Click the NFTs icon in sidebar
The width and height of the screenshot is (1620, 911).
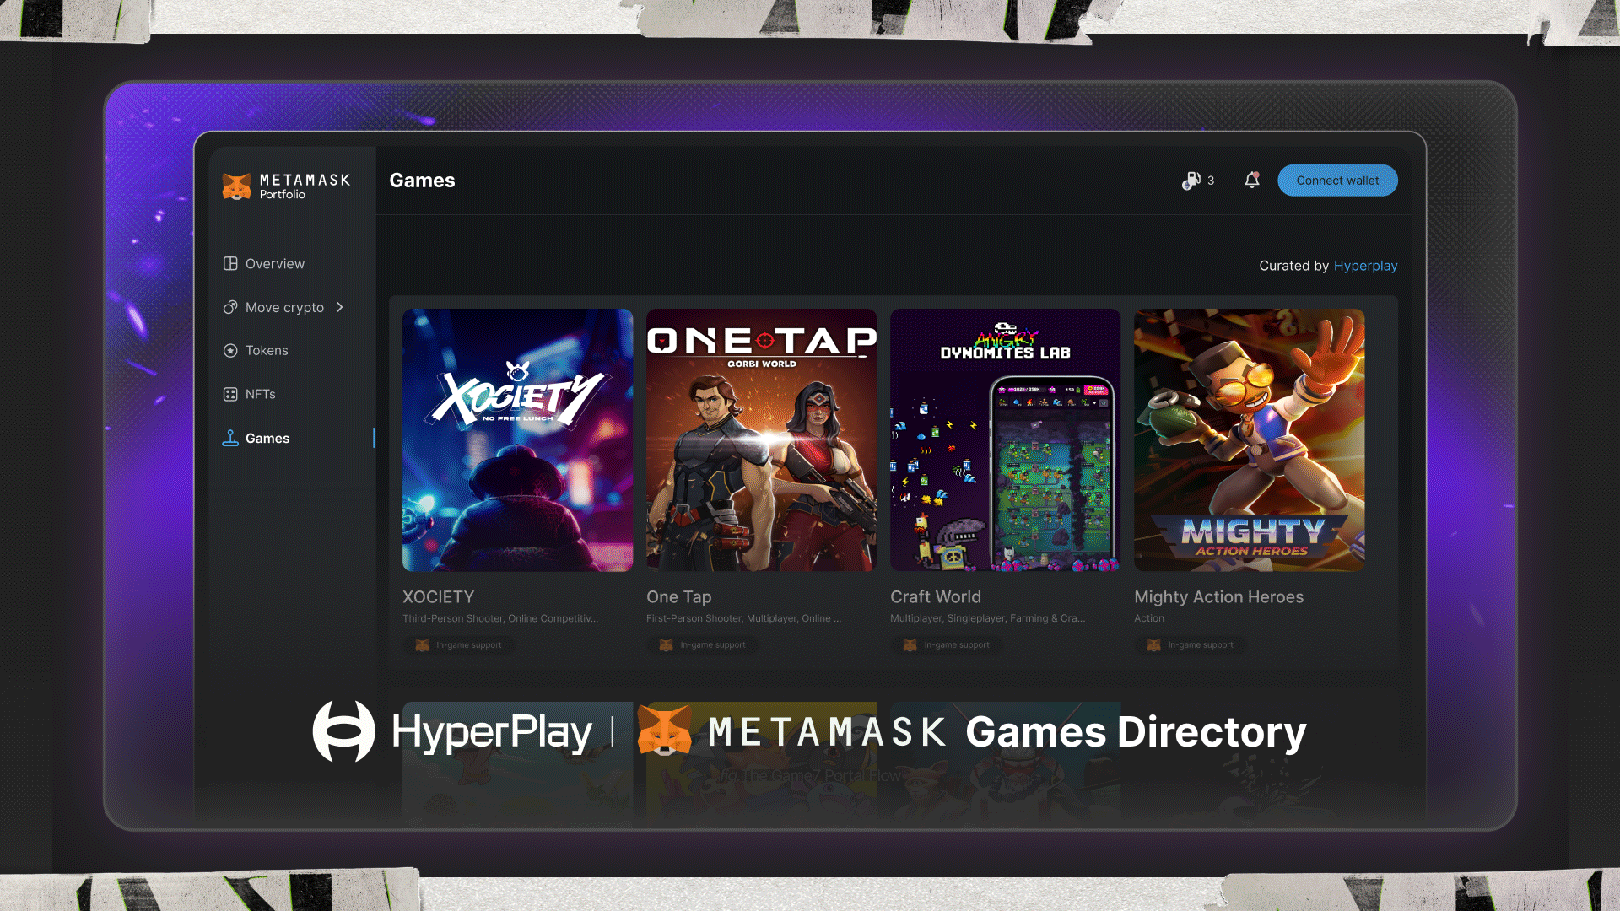[231, 394]
